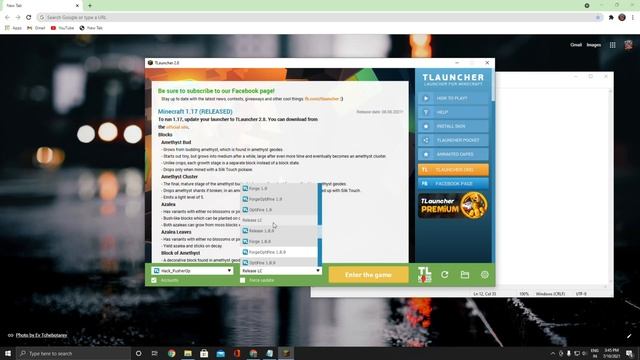Open Windows Start menu
This screenshot has width=640, height=360.
[8, 353]
